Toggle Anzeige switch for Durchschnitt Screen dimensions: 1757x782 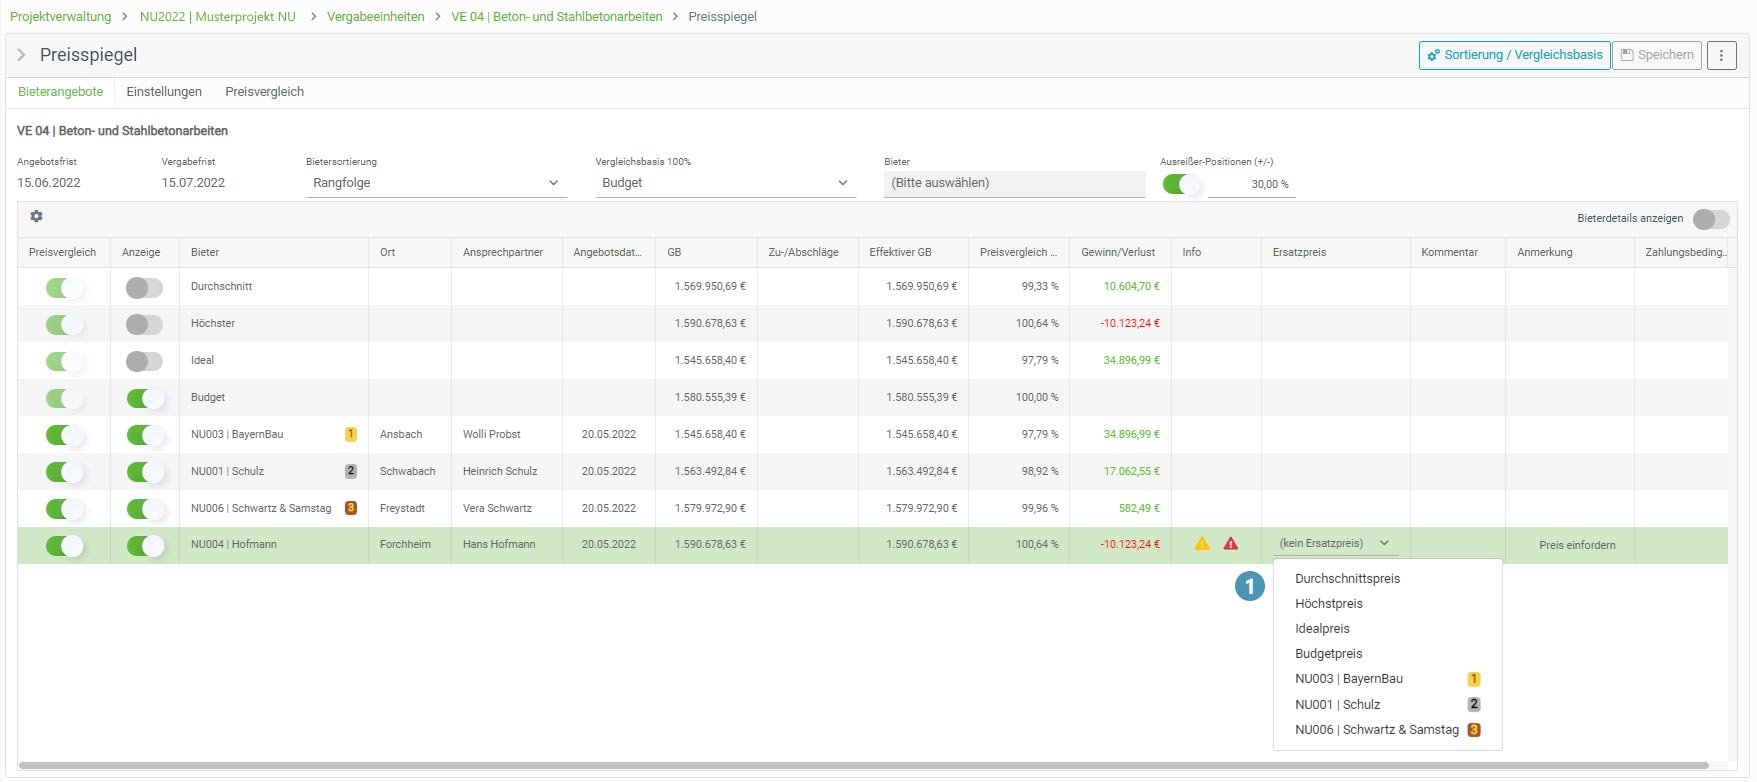coord(144,288)
